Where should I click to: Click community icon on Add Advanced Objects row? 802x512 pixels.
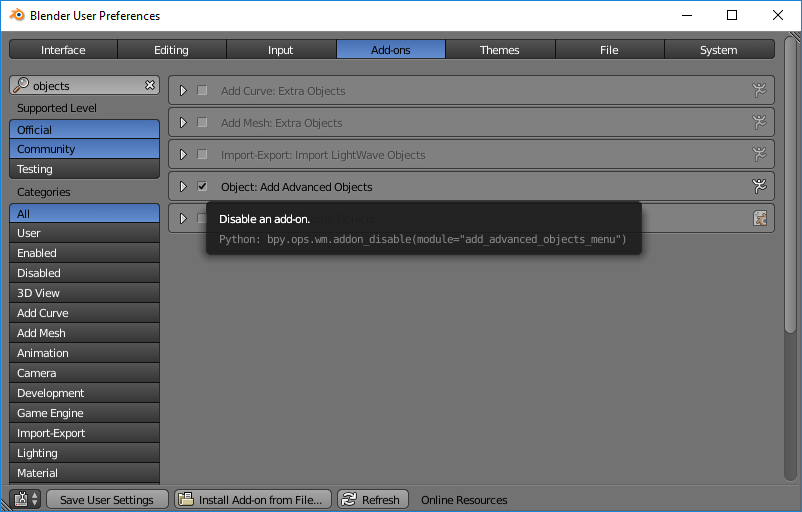coord(760,186)
